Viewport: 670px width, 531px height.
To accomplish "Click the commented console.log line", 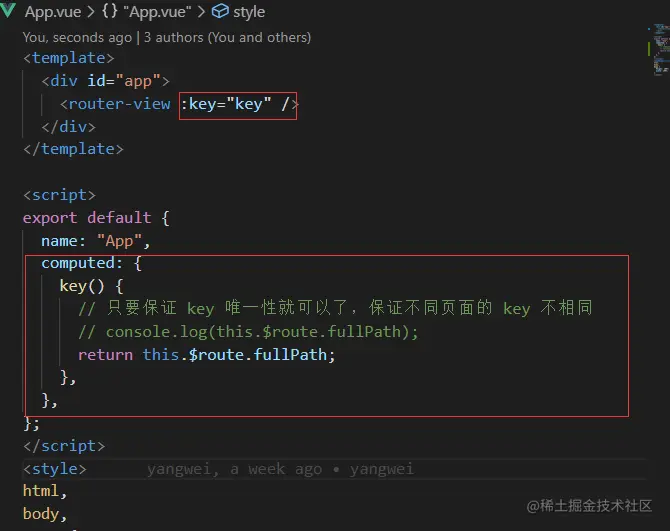I will 248,332.
